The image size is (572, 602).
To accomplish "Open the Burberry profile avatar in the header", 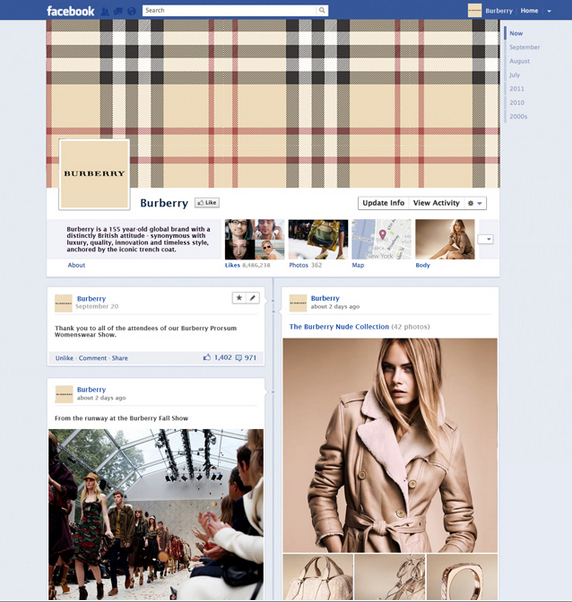I will (474, 10).
